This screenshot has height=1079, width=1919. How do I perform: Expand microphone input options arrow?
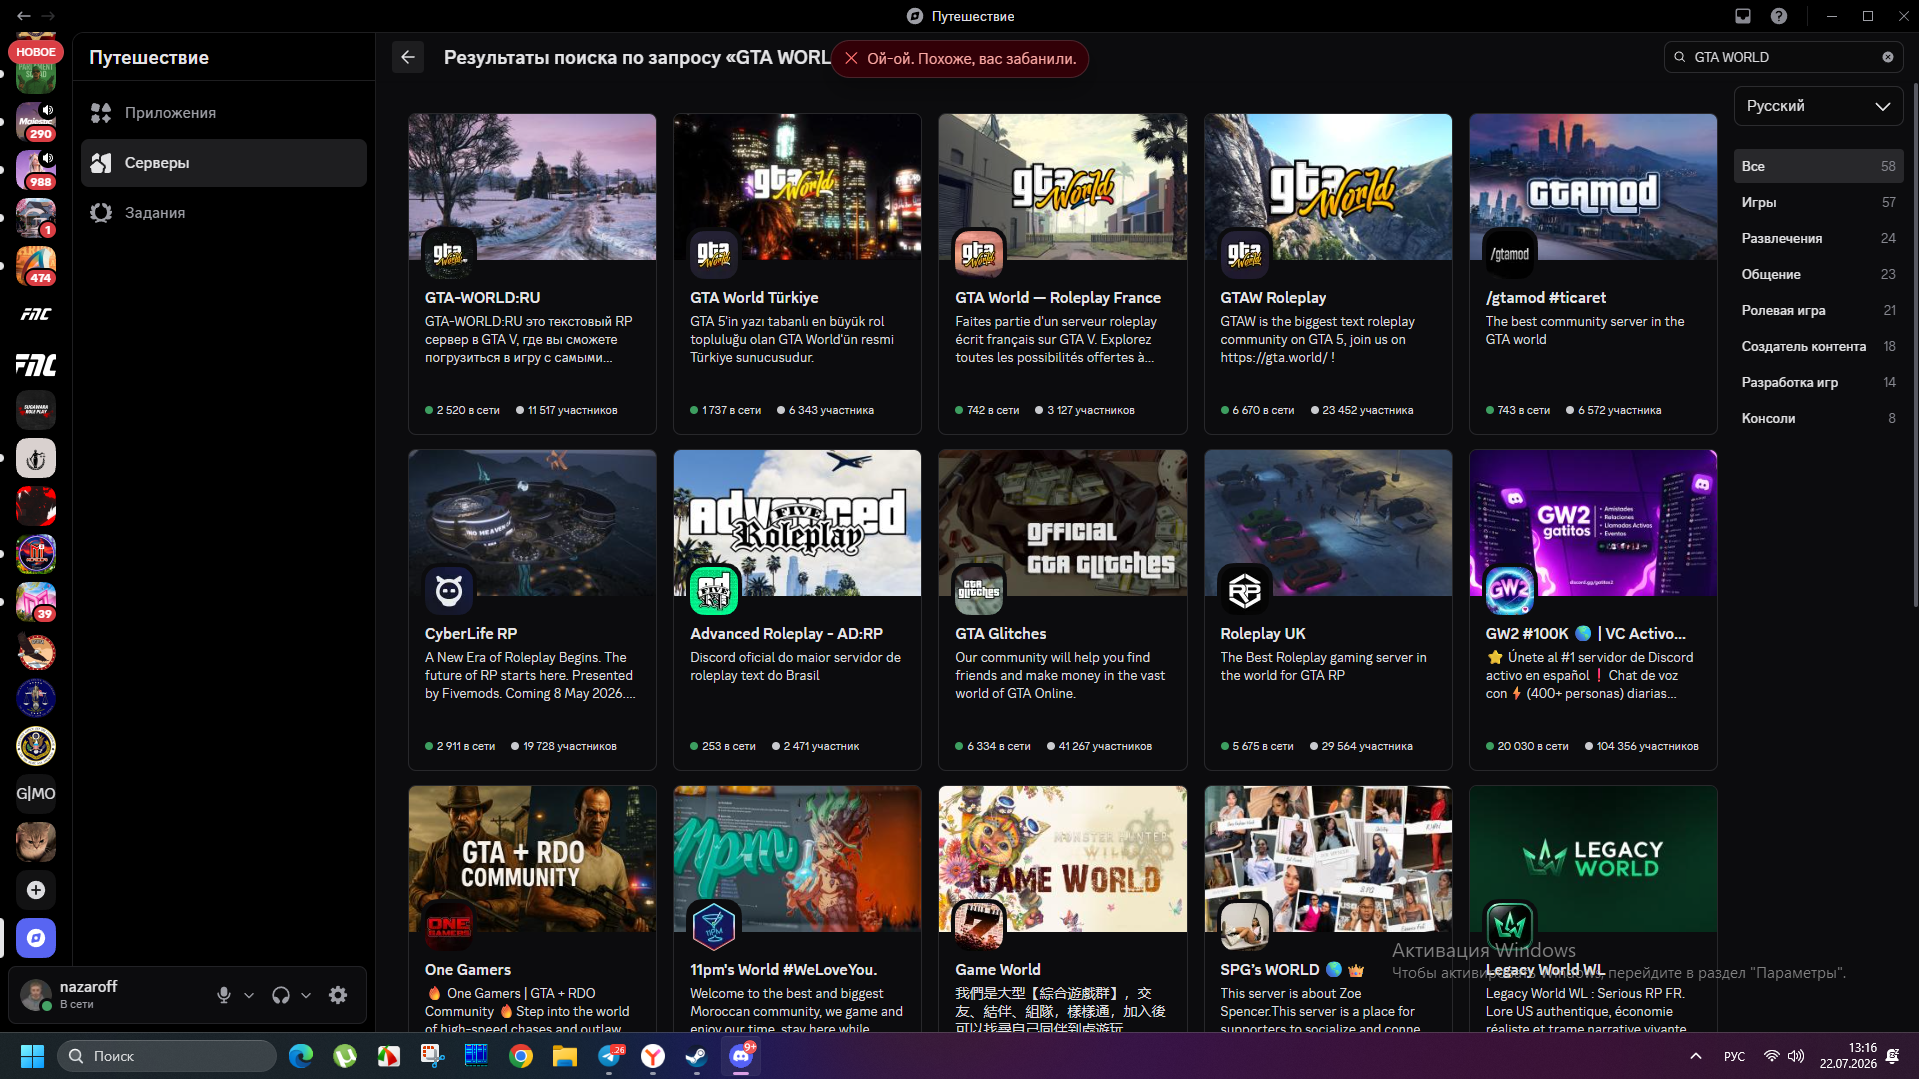(x=249, y=995)
